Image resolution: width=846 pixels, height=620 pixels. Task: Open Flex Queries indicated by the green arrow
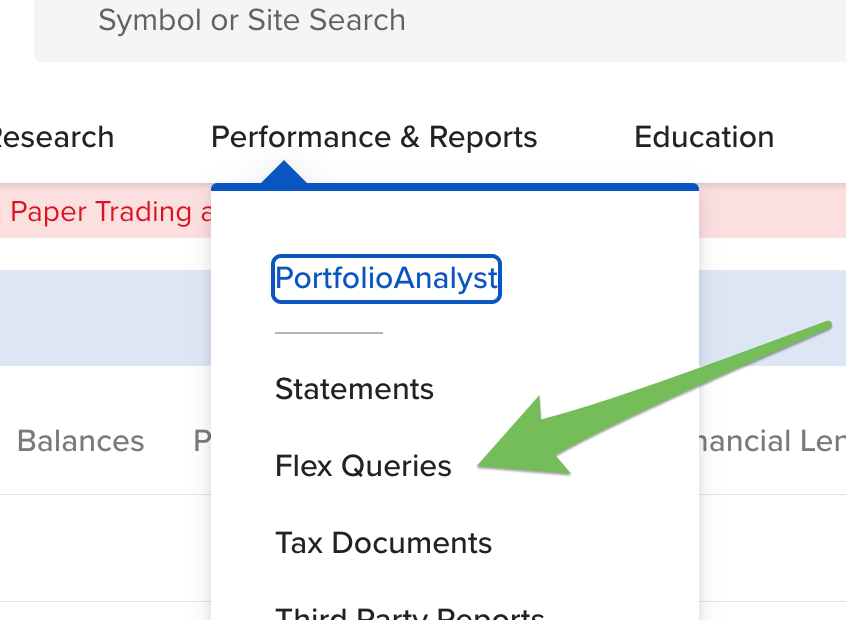(362, 465)
